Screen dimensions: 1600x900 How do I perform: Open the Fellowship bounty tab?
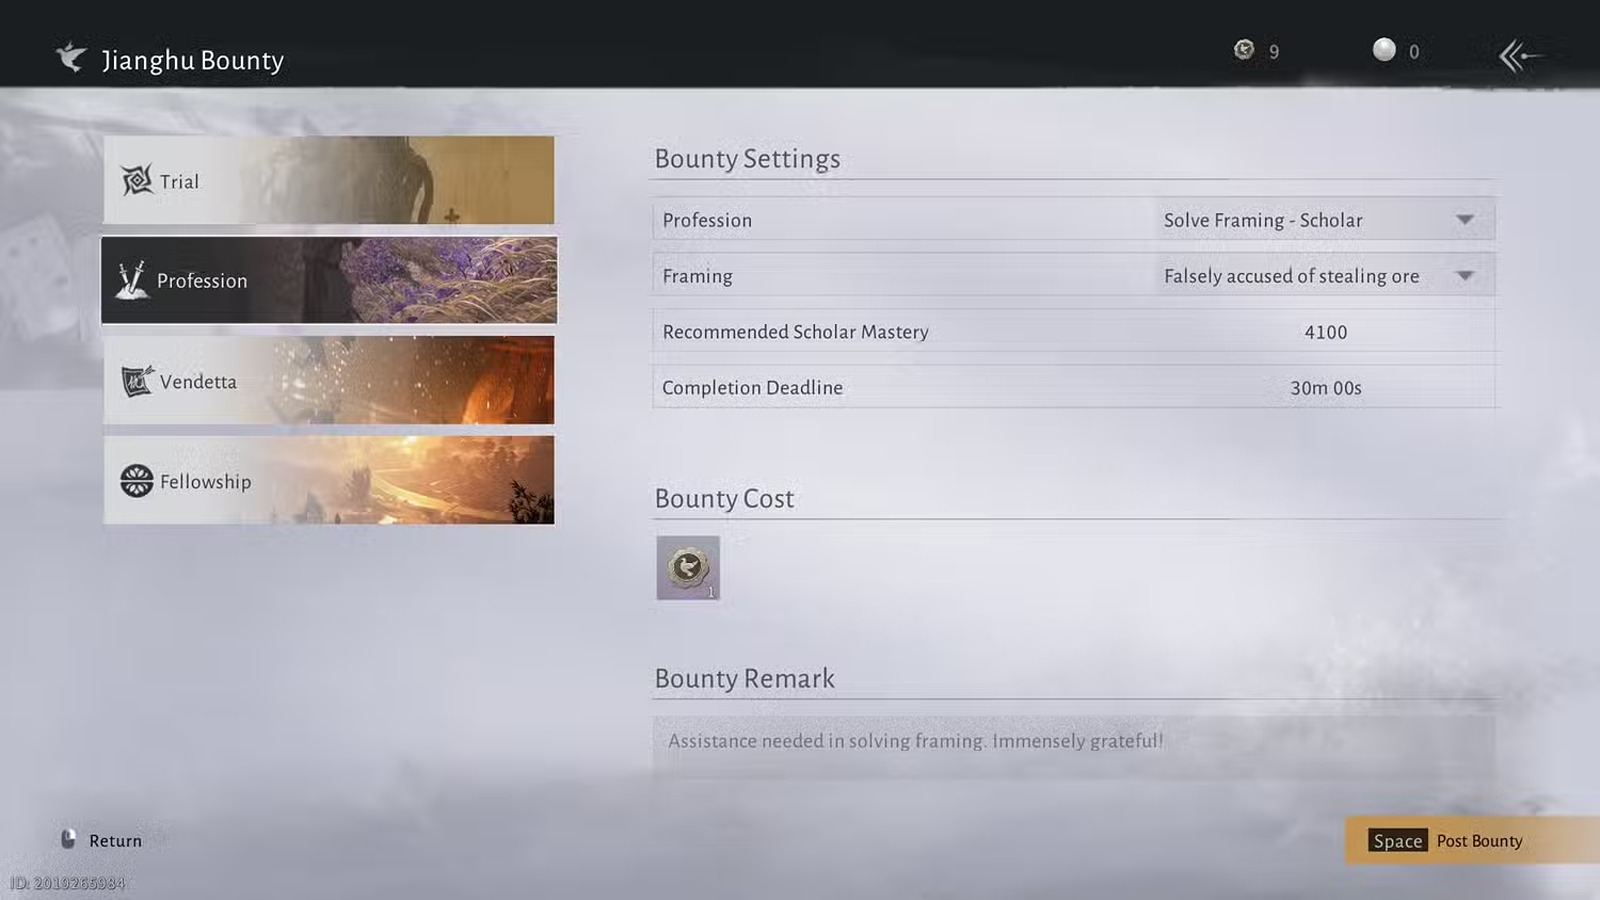(329, 480)
